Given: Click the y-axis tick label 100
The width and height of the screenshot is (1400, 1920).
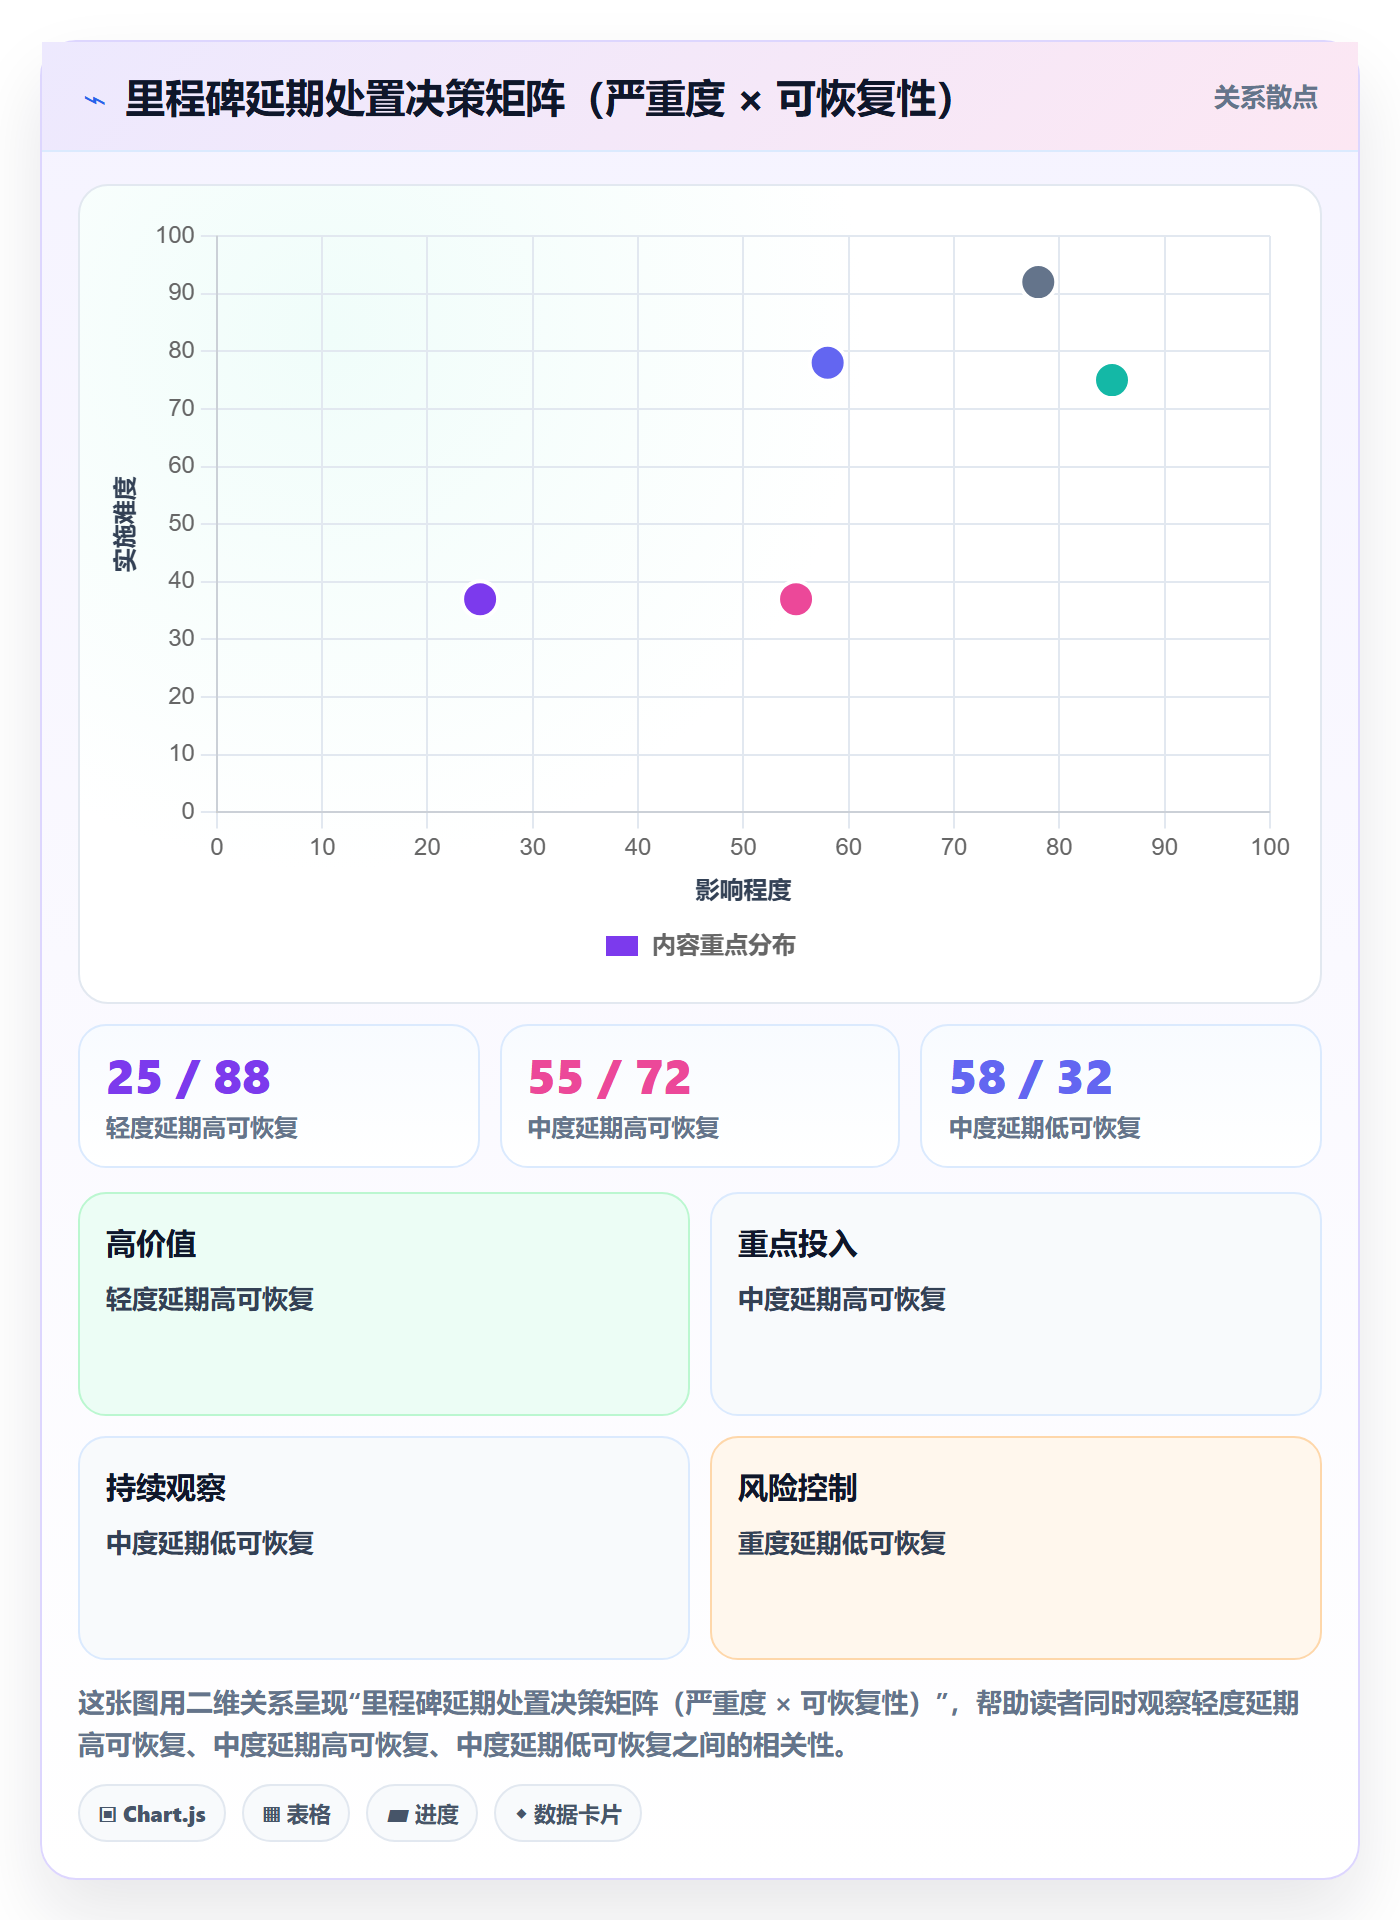Looking at the screenshot, I should tap(175, 235).
